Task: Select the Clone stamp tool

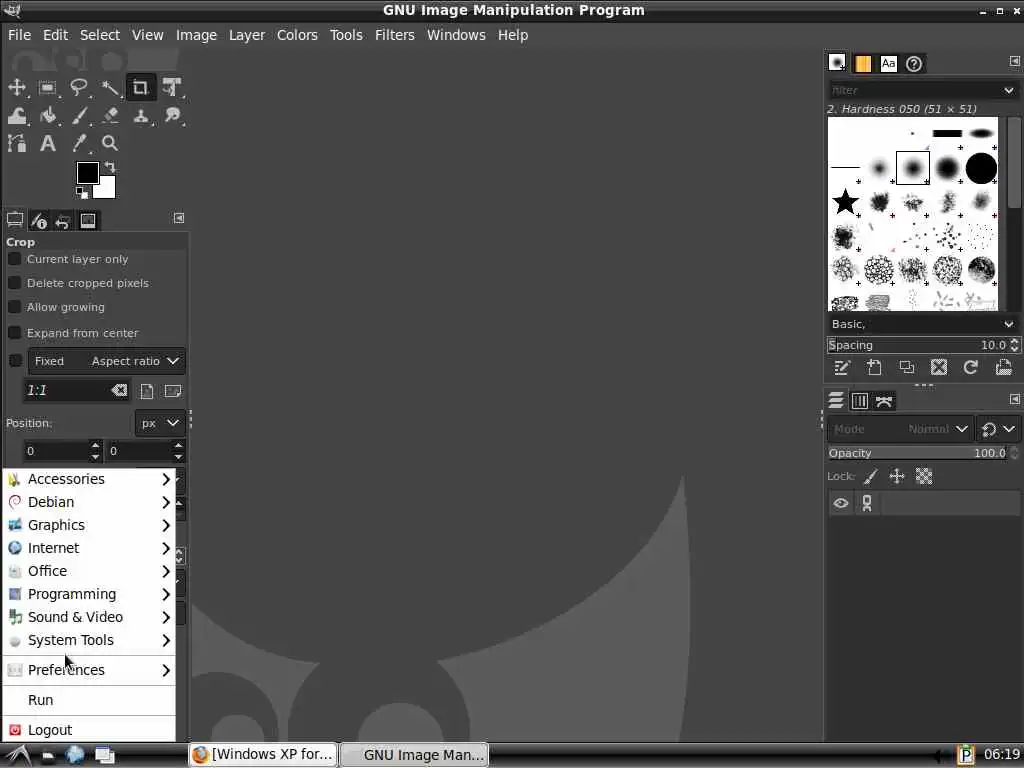Action: [x=140, y=116]
